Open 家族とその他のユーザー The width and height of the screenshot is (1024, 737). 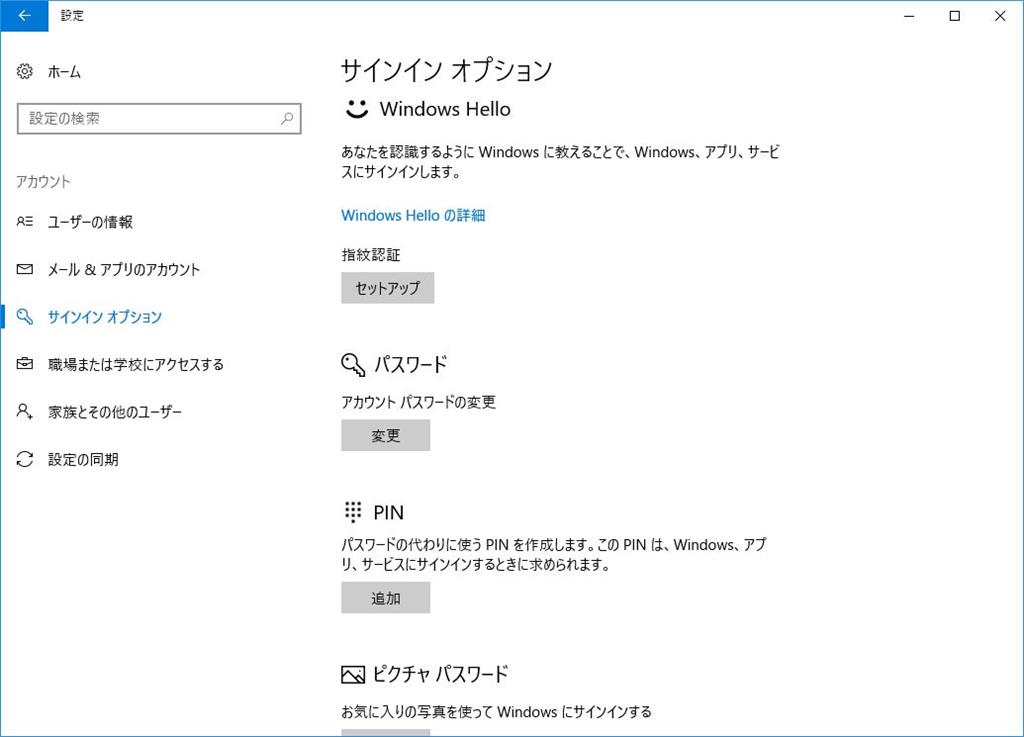(x=115, y=412)
